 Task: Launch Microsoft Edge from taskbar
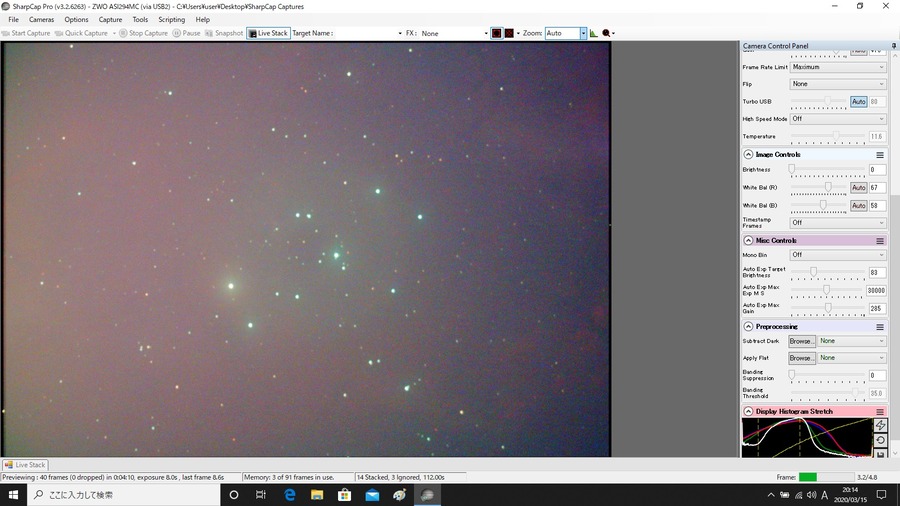289,495
